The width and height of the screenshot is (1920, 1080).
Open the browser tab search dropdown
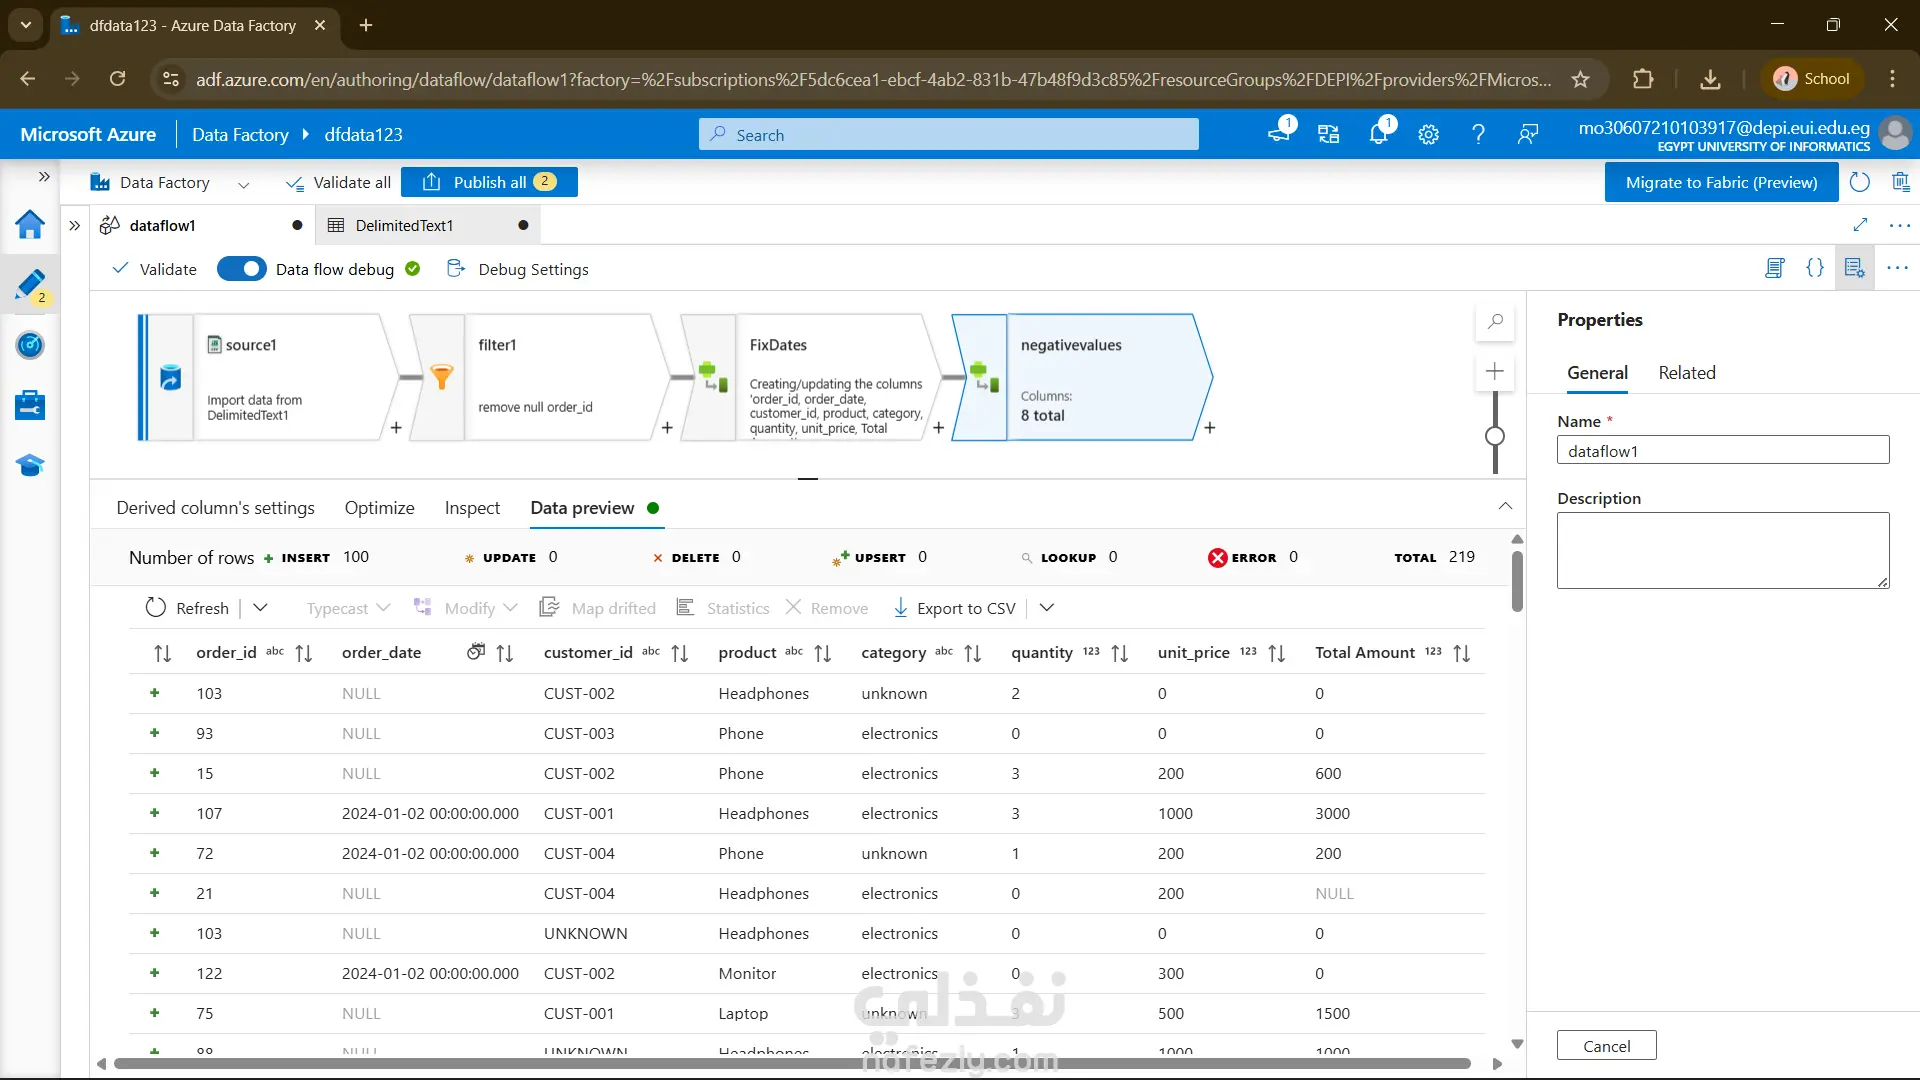pos(26,25)
